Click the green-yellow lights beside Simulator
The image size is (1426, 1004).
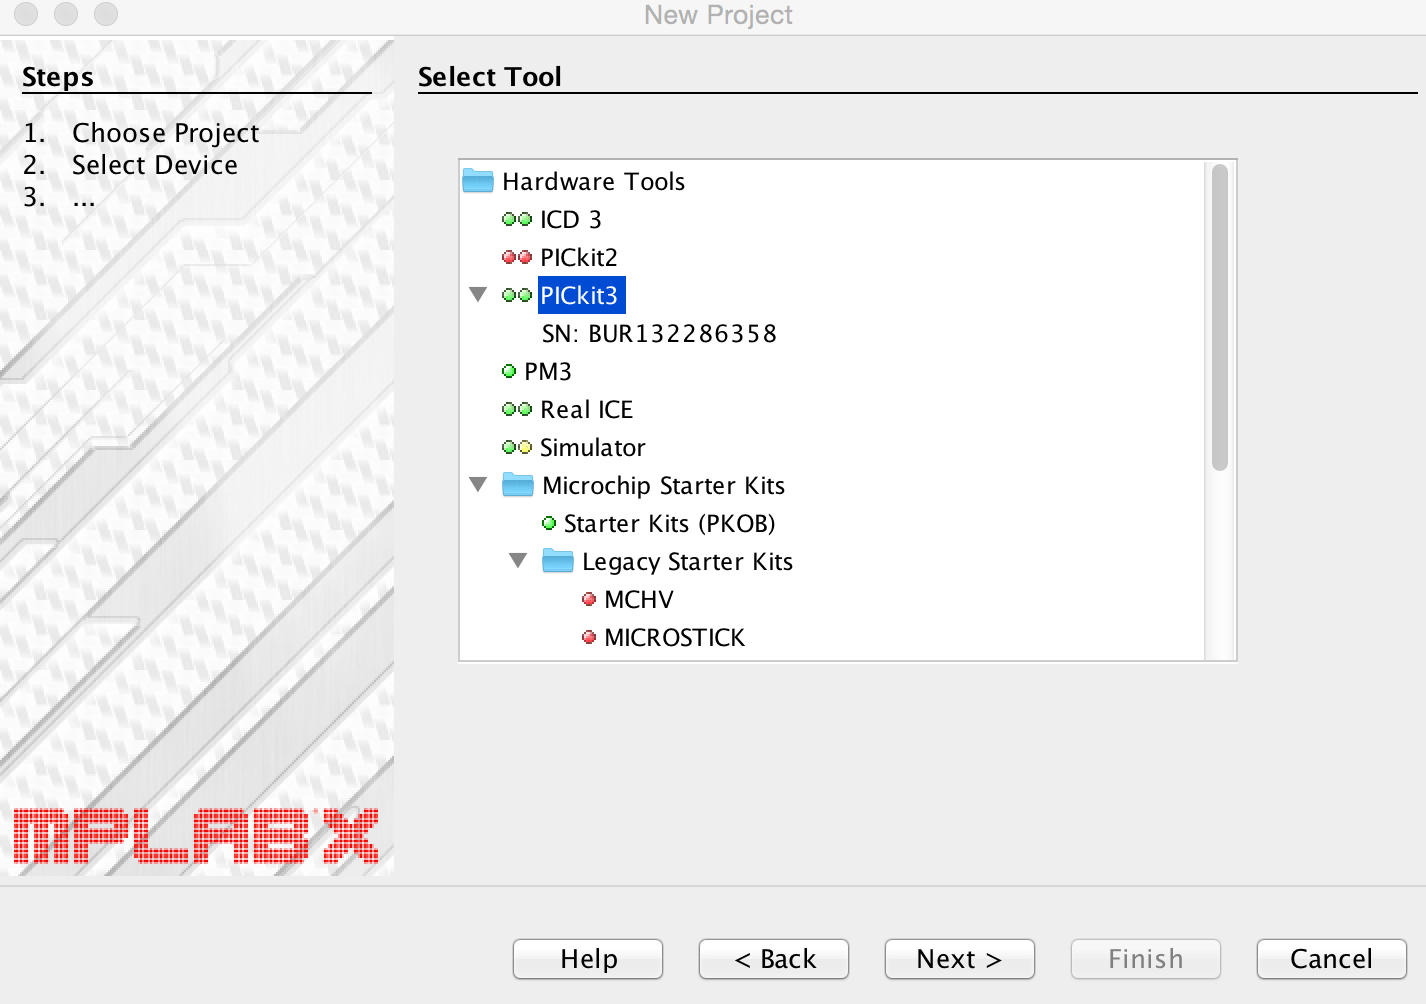517,447
